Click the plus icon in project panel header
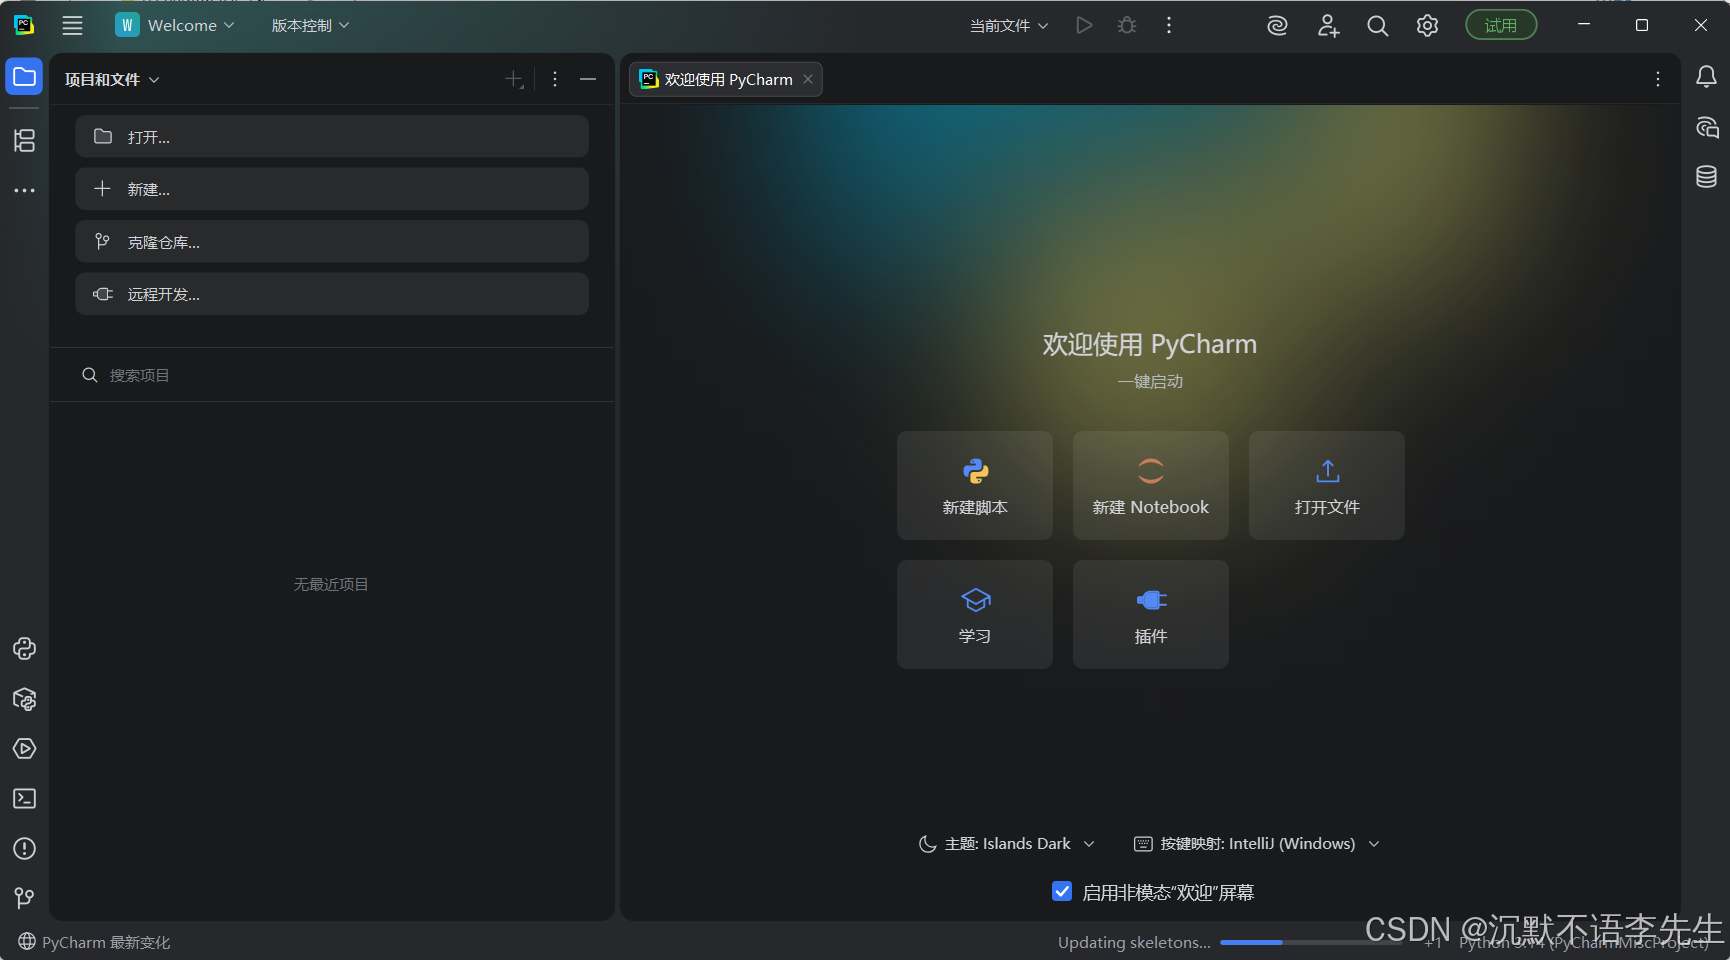This screenshot has height=960, width=1730. pyautogui.click(x=514, y=79)
